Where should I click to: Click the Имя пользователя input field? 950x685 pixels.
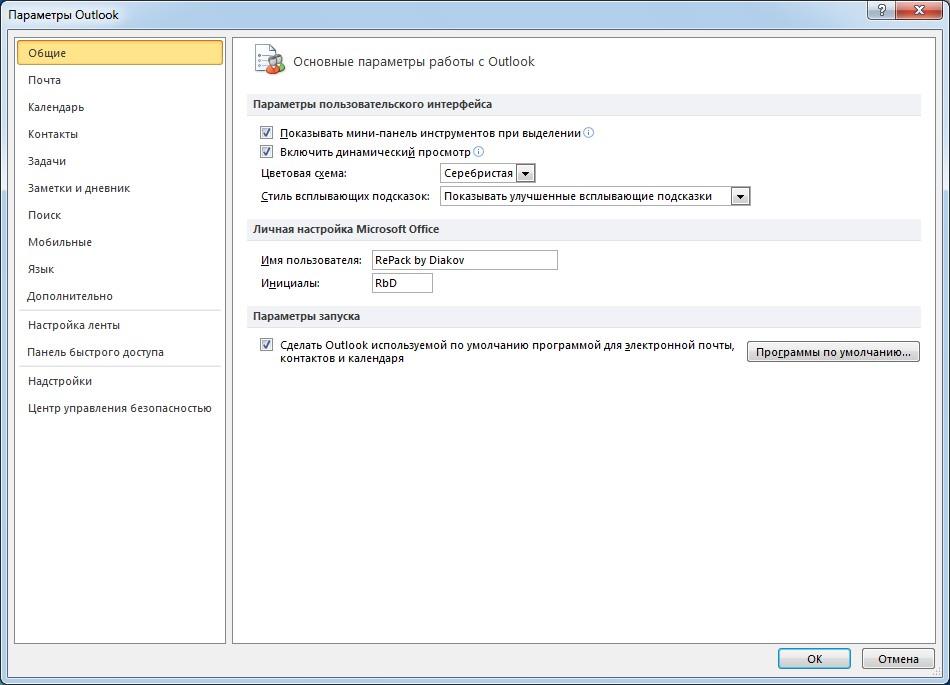click(x=465, y=260)
